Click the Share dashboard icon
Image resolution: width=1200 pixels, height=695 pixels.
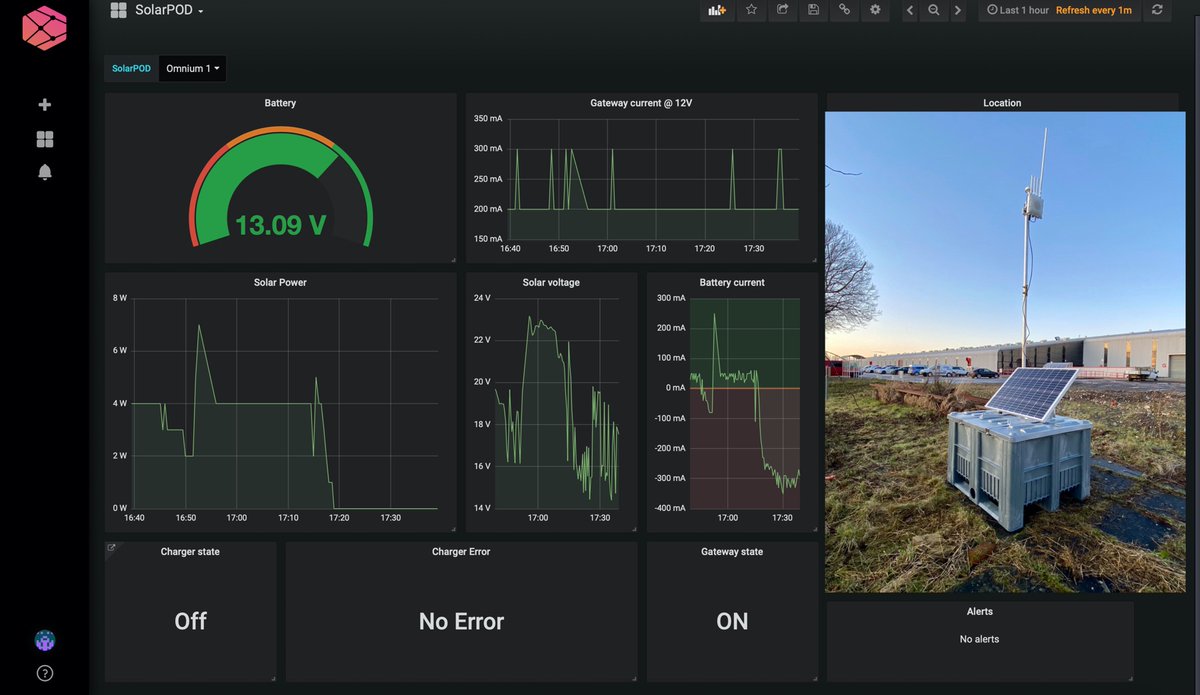[x=783, y=10]
